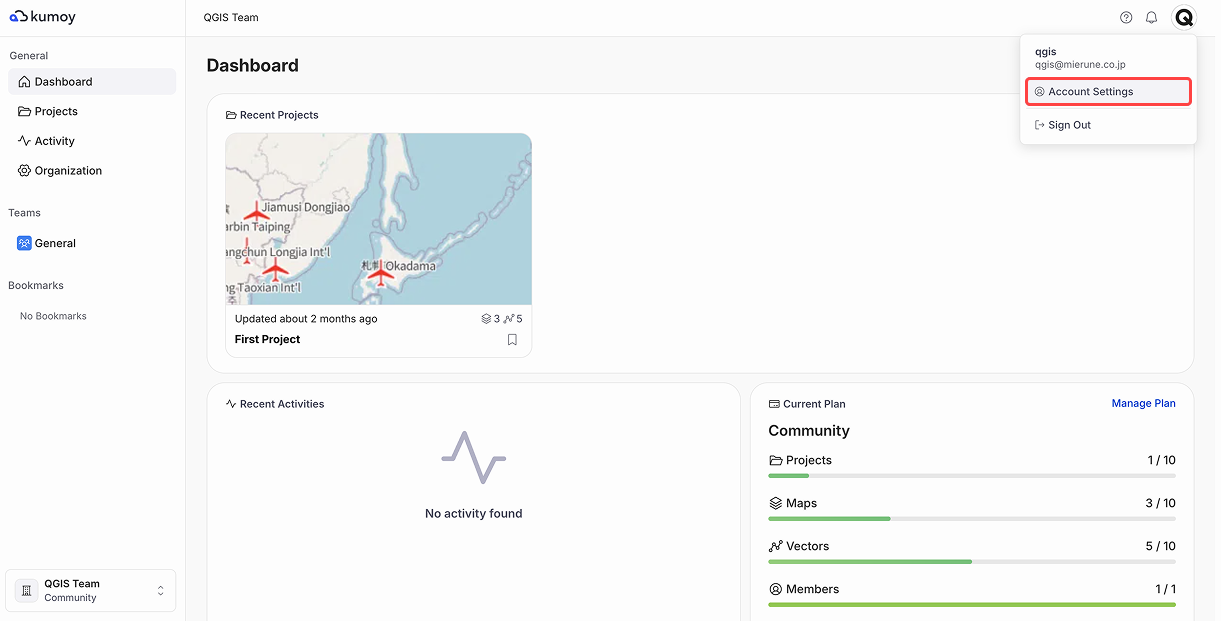Click the '5 / 10' vectors count
This screenshot has width=1221, height=621.
pos(1161,547)
